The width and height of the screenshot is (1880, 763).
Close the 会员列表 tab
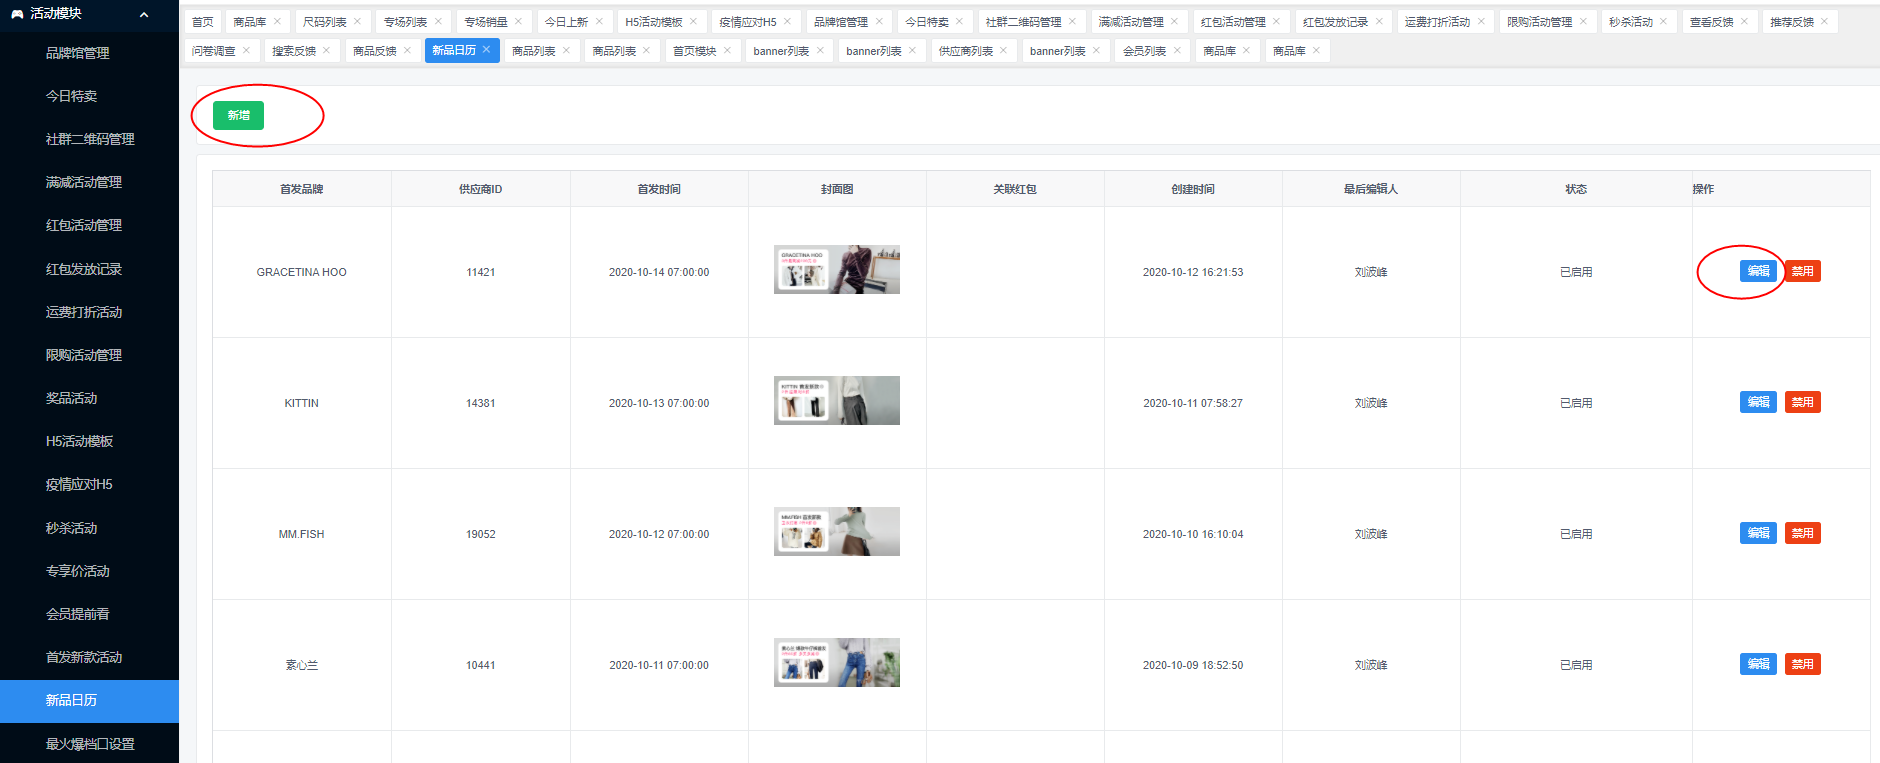point(1177,50)
